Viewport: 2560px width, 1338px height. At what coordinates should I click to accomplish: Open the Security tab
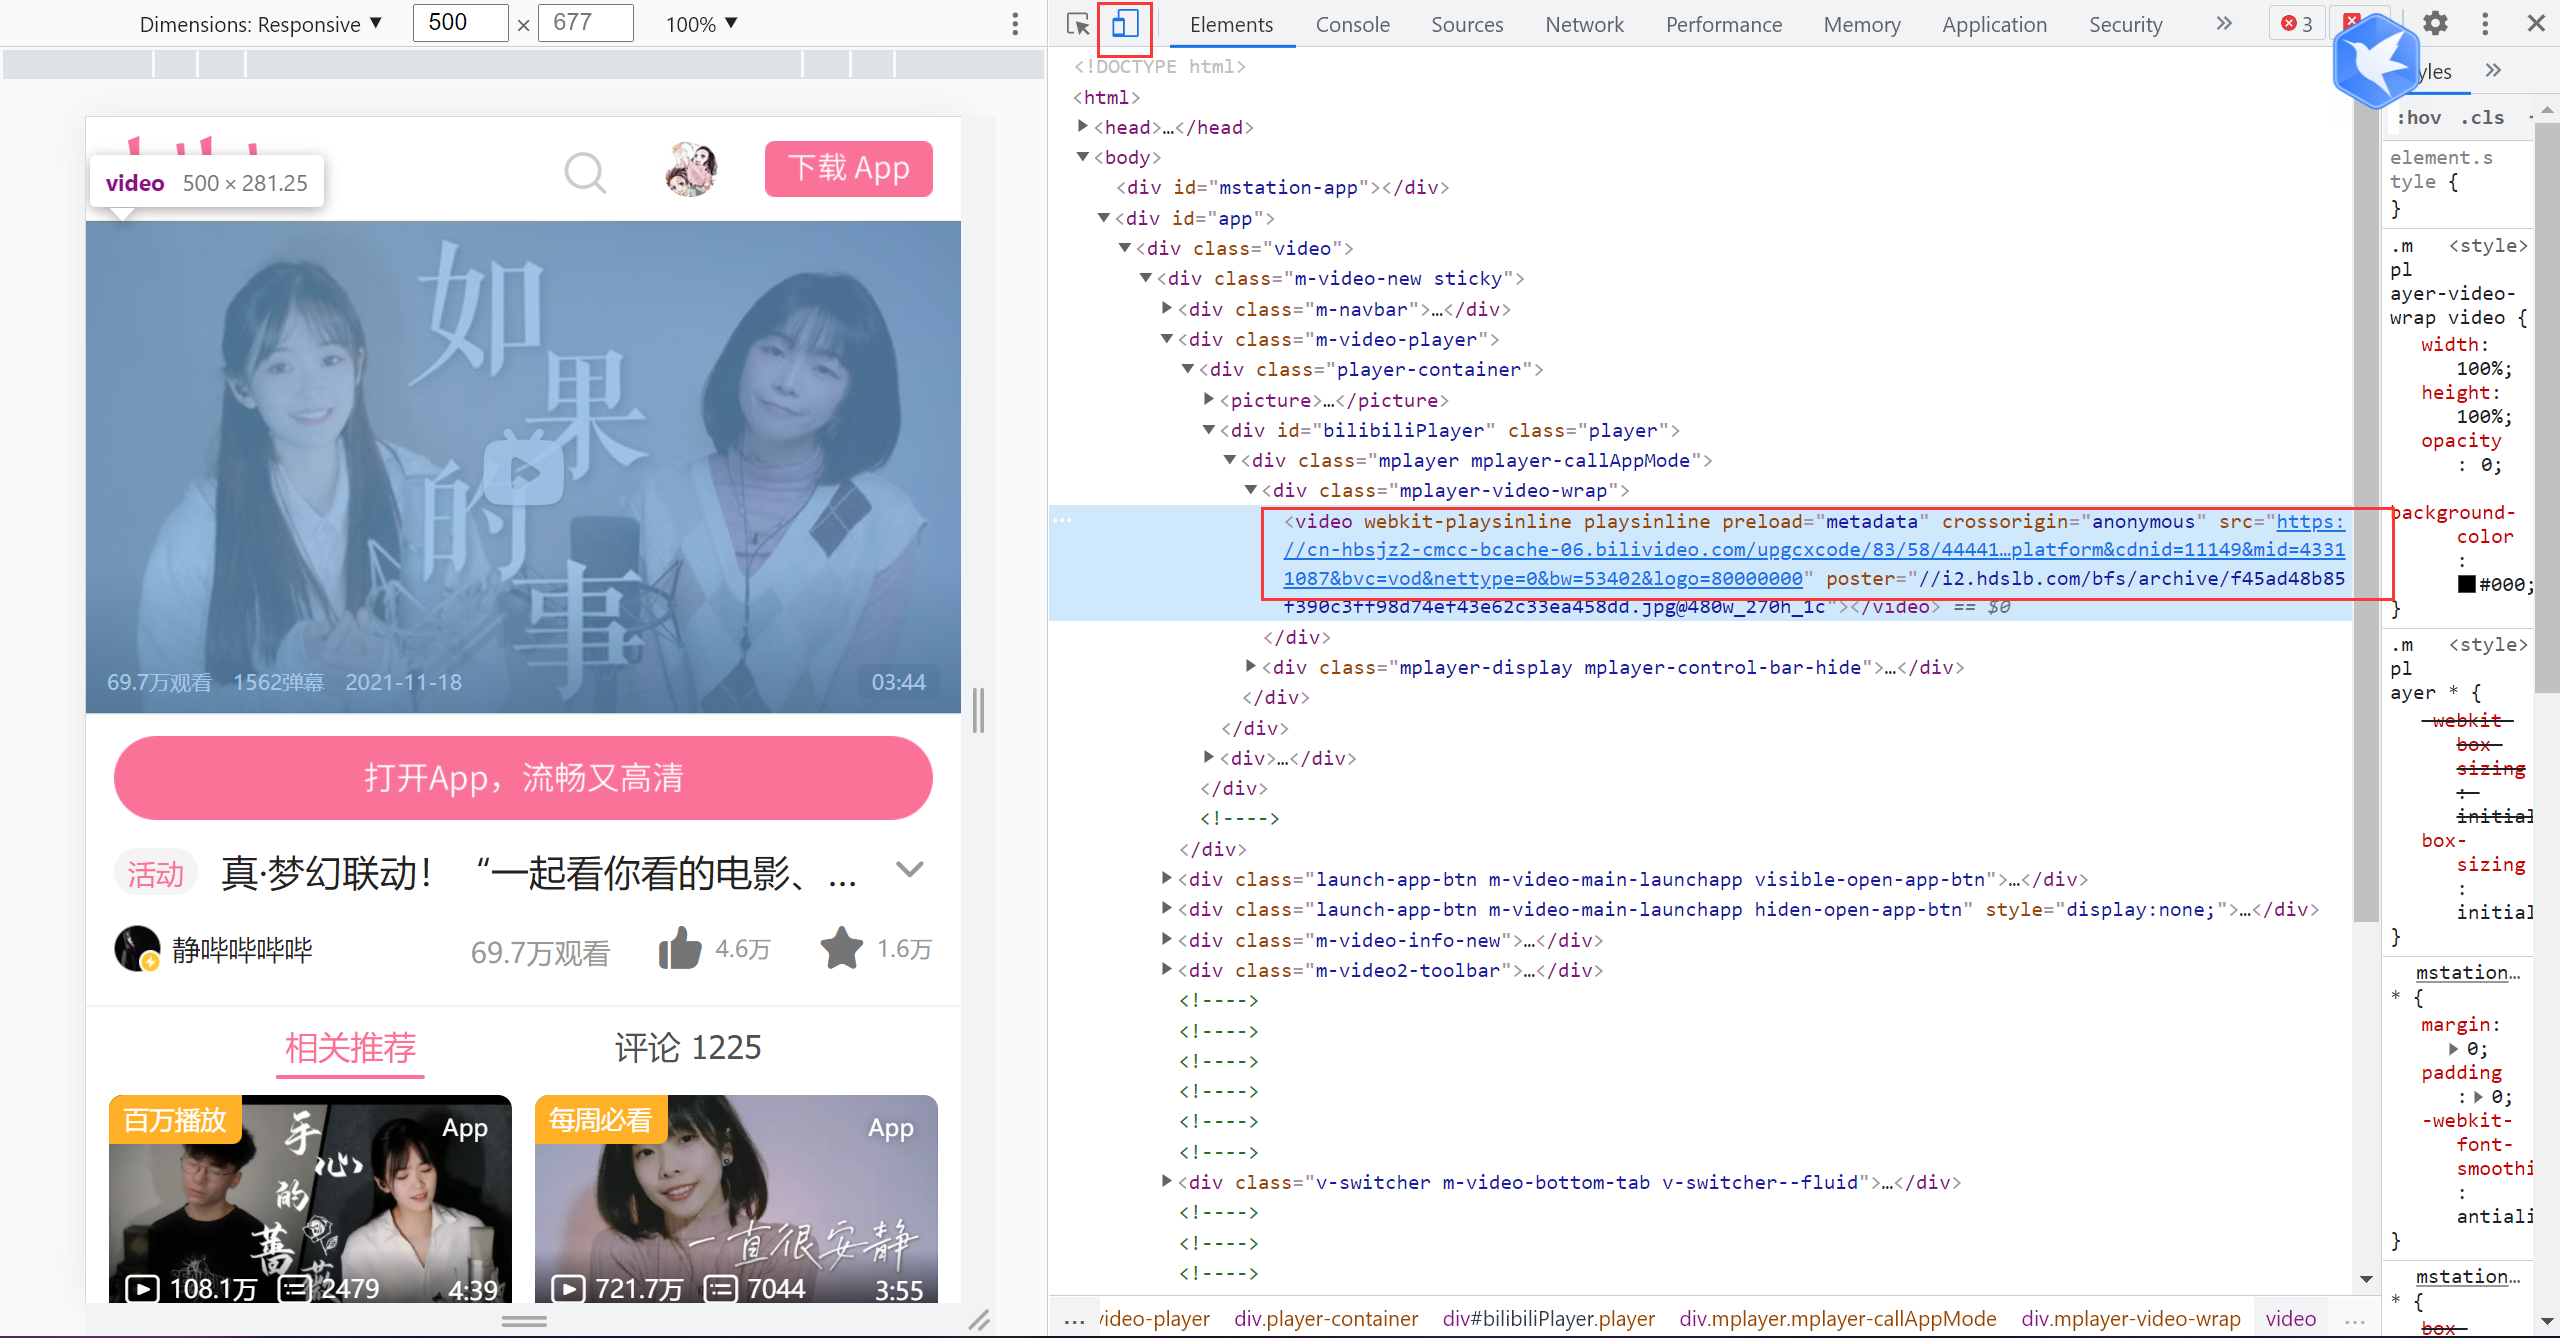(x=2125, y=24)
